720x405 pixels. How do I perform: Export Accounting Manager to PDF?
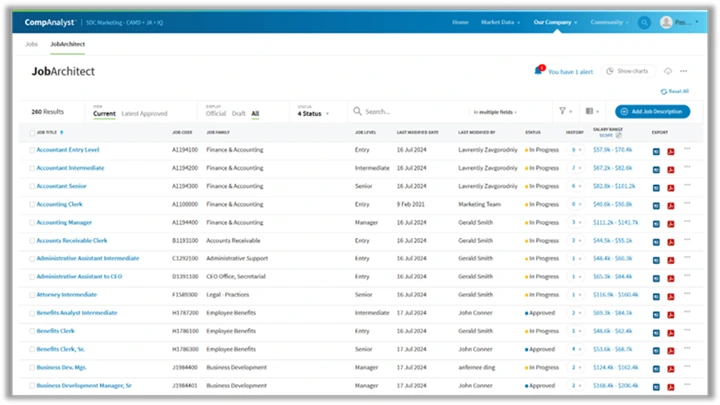[x=671, y=224]
